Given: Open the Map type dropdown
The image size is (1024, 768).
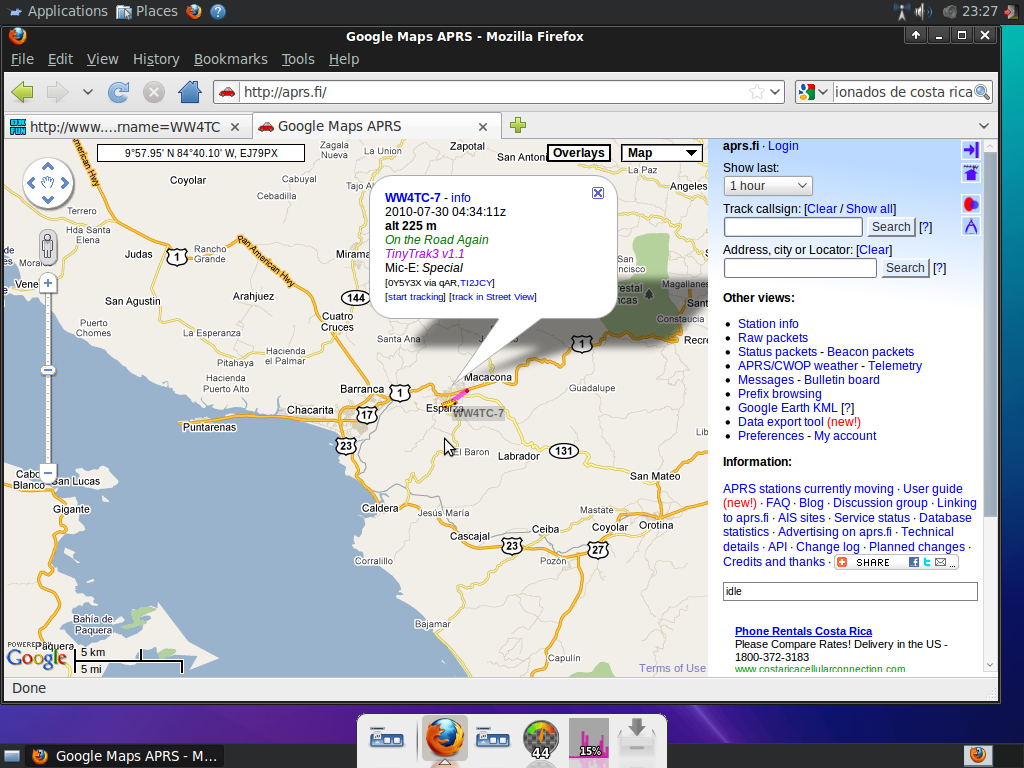Looking at the screenshot, I should tap(662, 153).
